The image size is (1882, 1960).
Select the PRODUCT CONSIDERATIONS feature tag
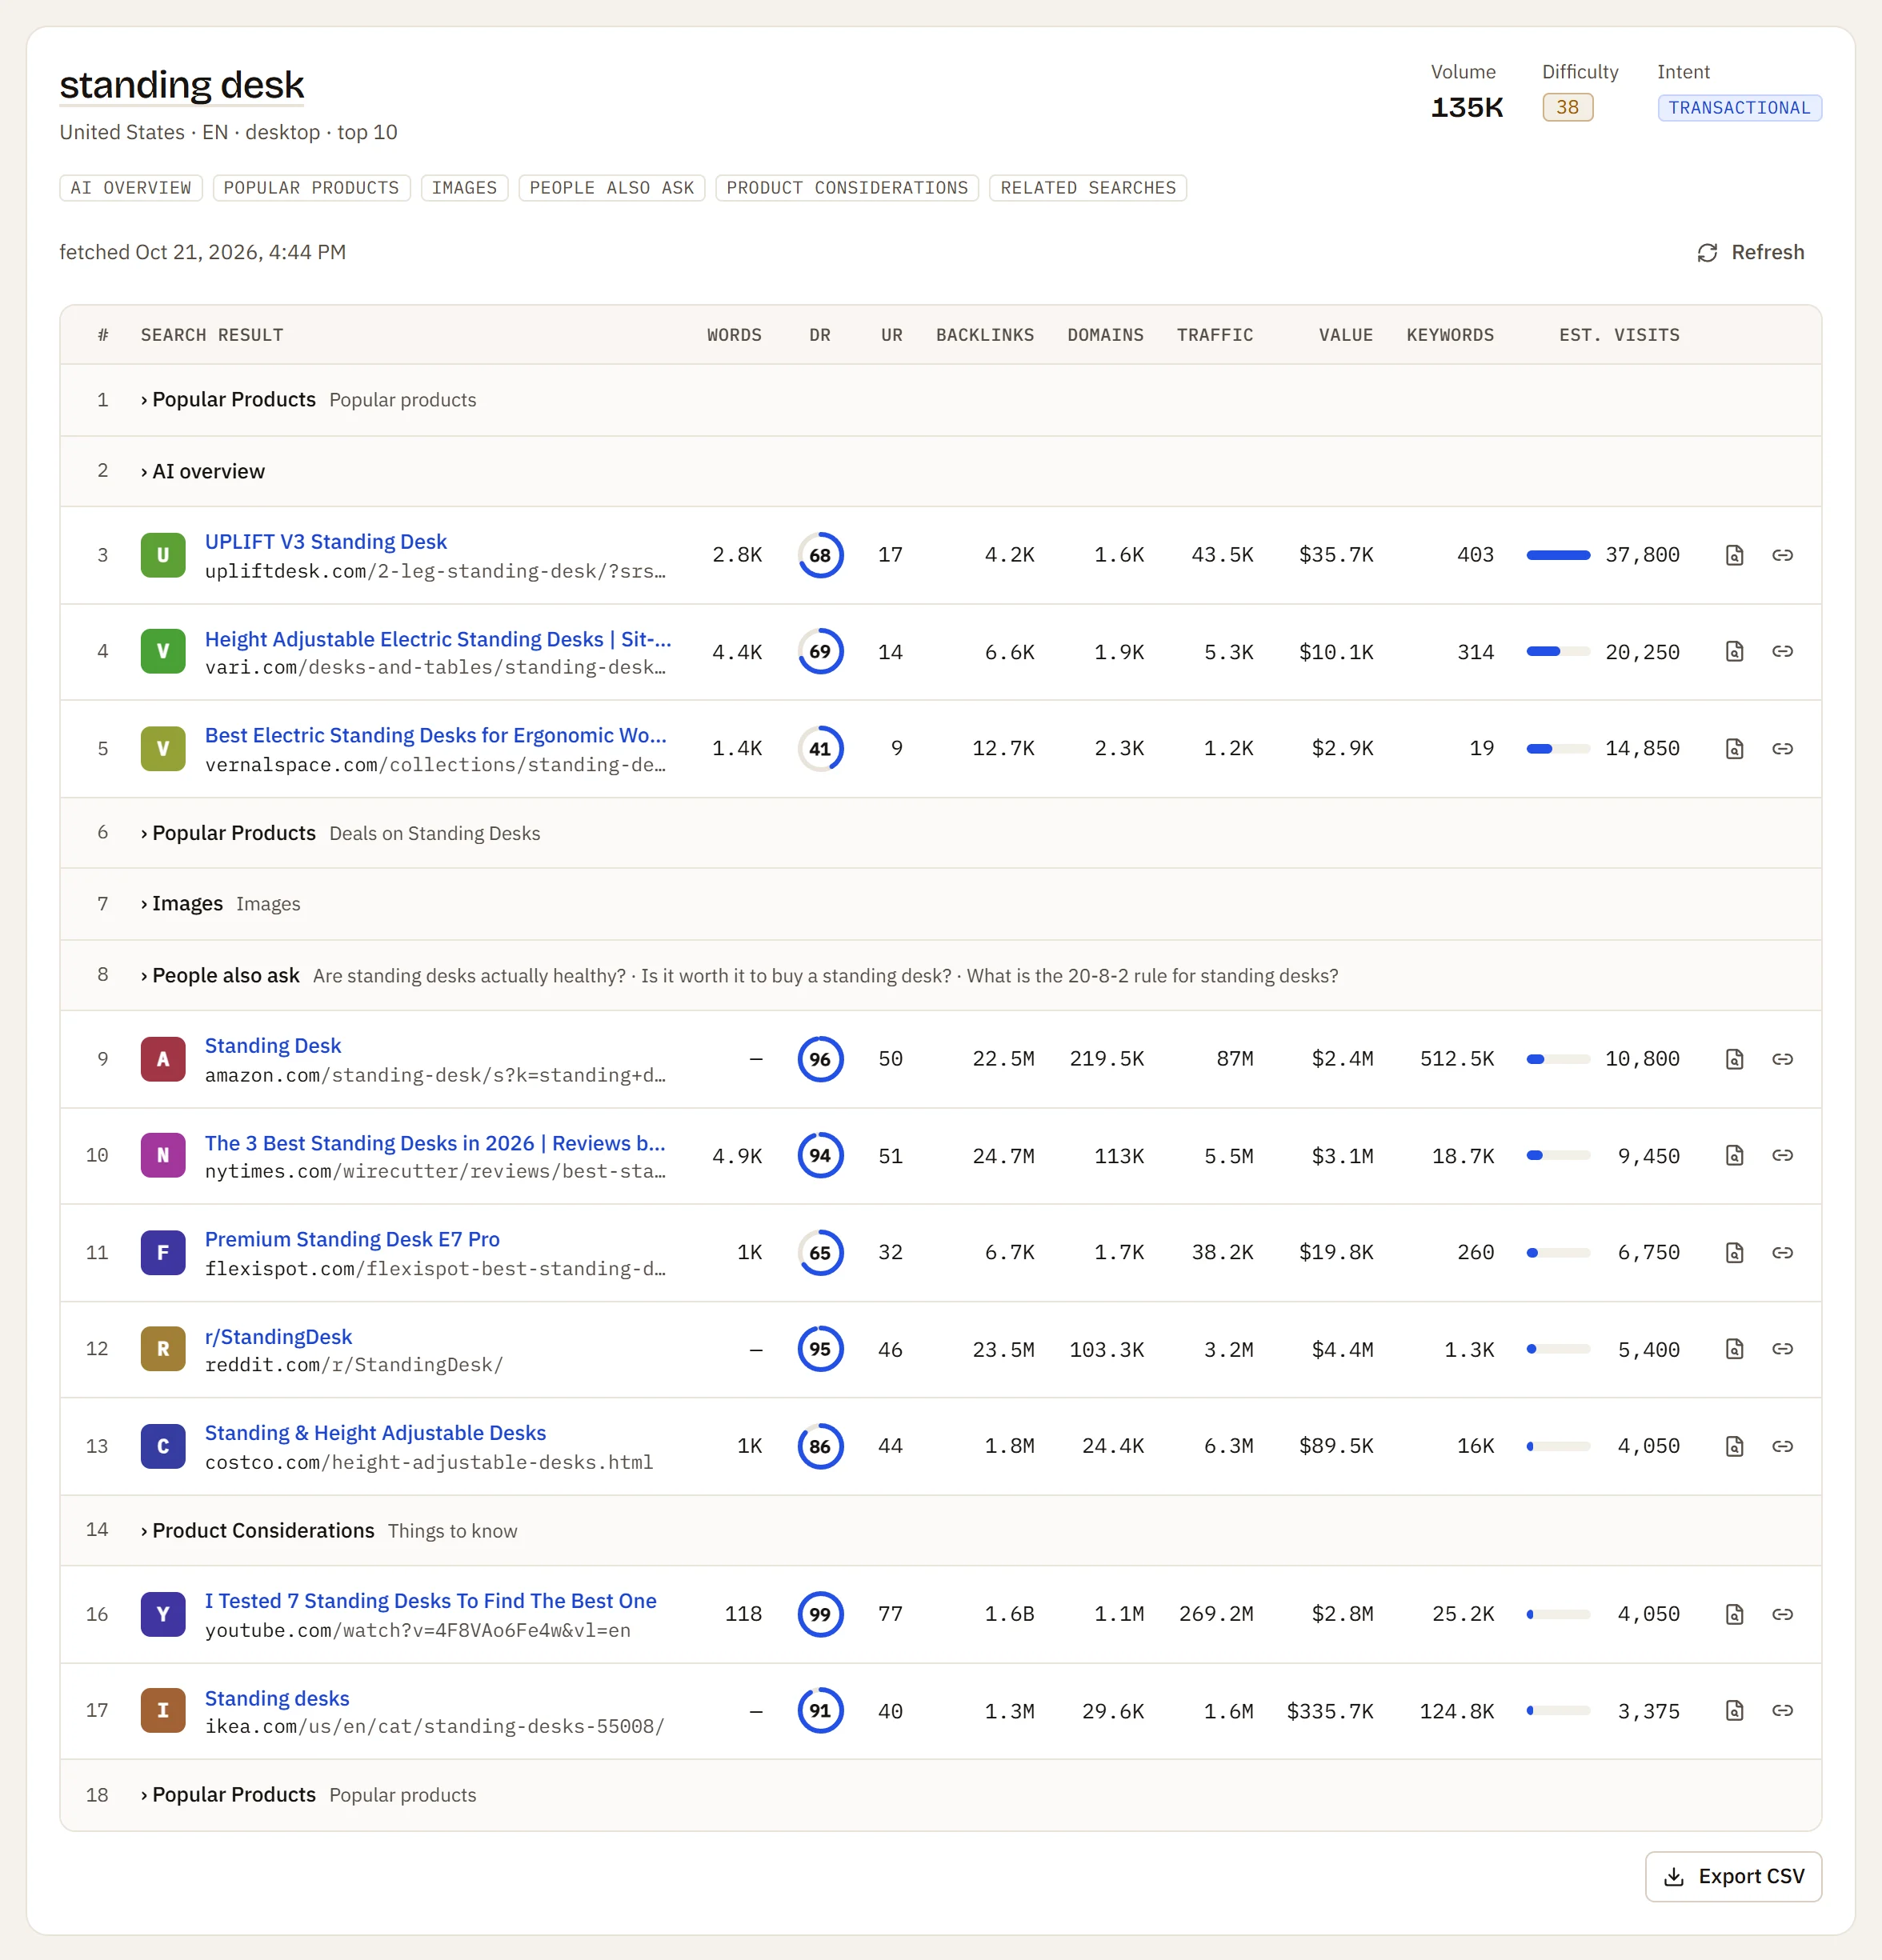[x=847, y=188]
